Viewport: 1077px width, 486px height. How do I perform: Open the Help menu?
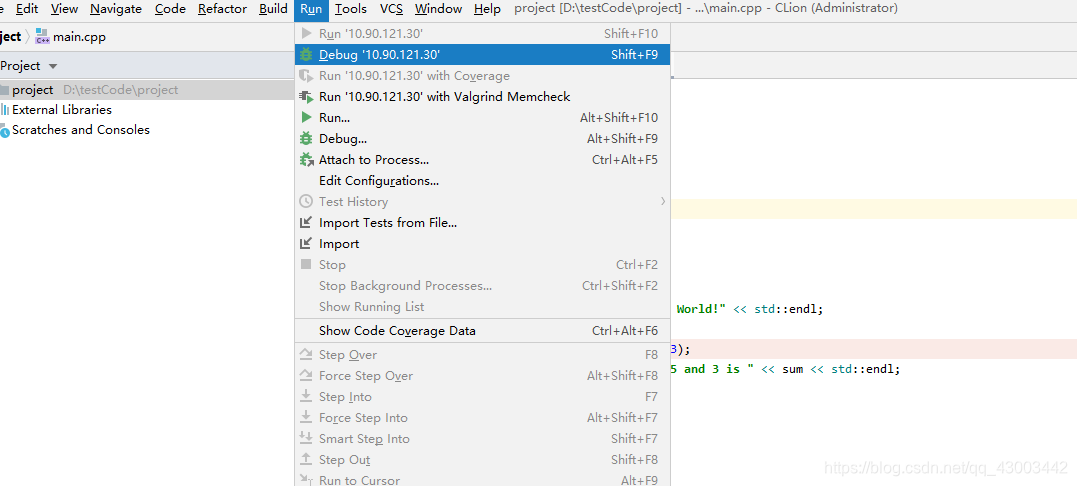click(487, 9)
